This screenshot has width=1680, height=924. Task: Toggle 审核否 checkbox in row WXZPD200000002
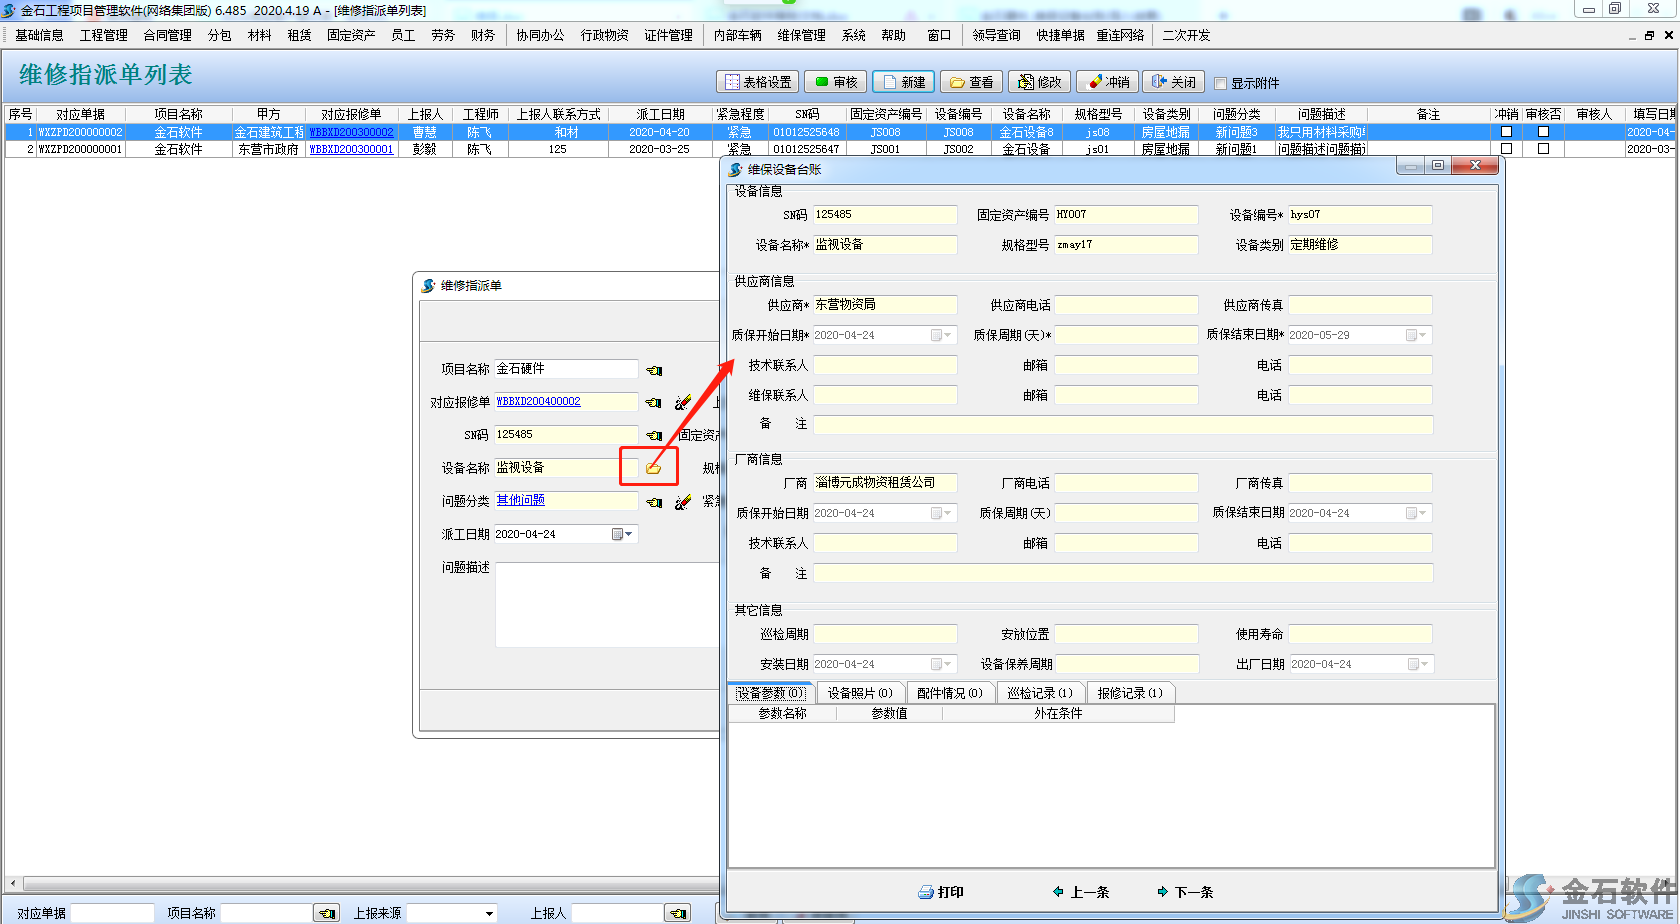[x=1543, y=131]
